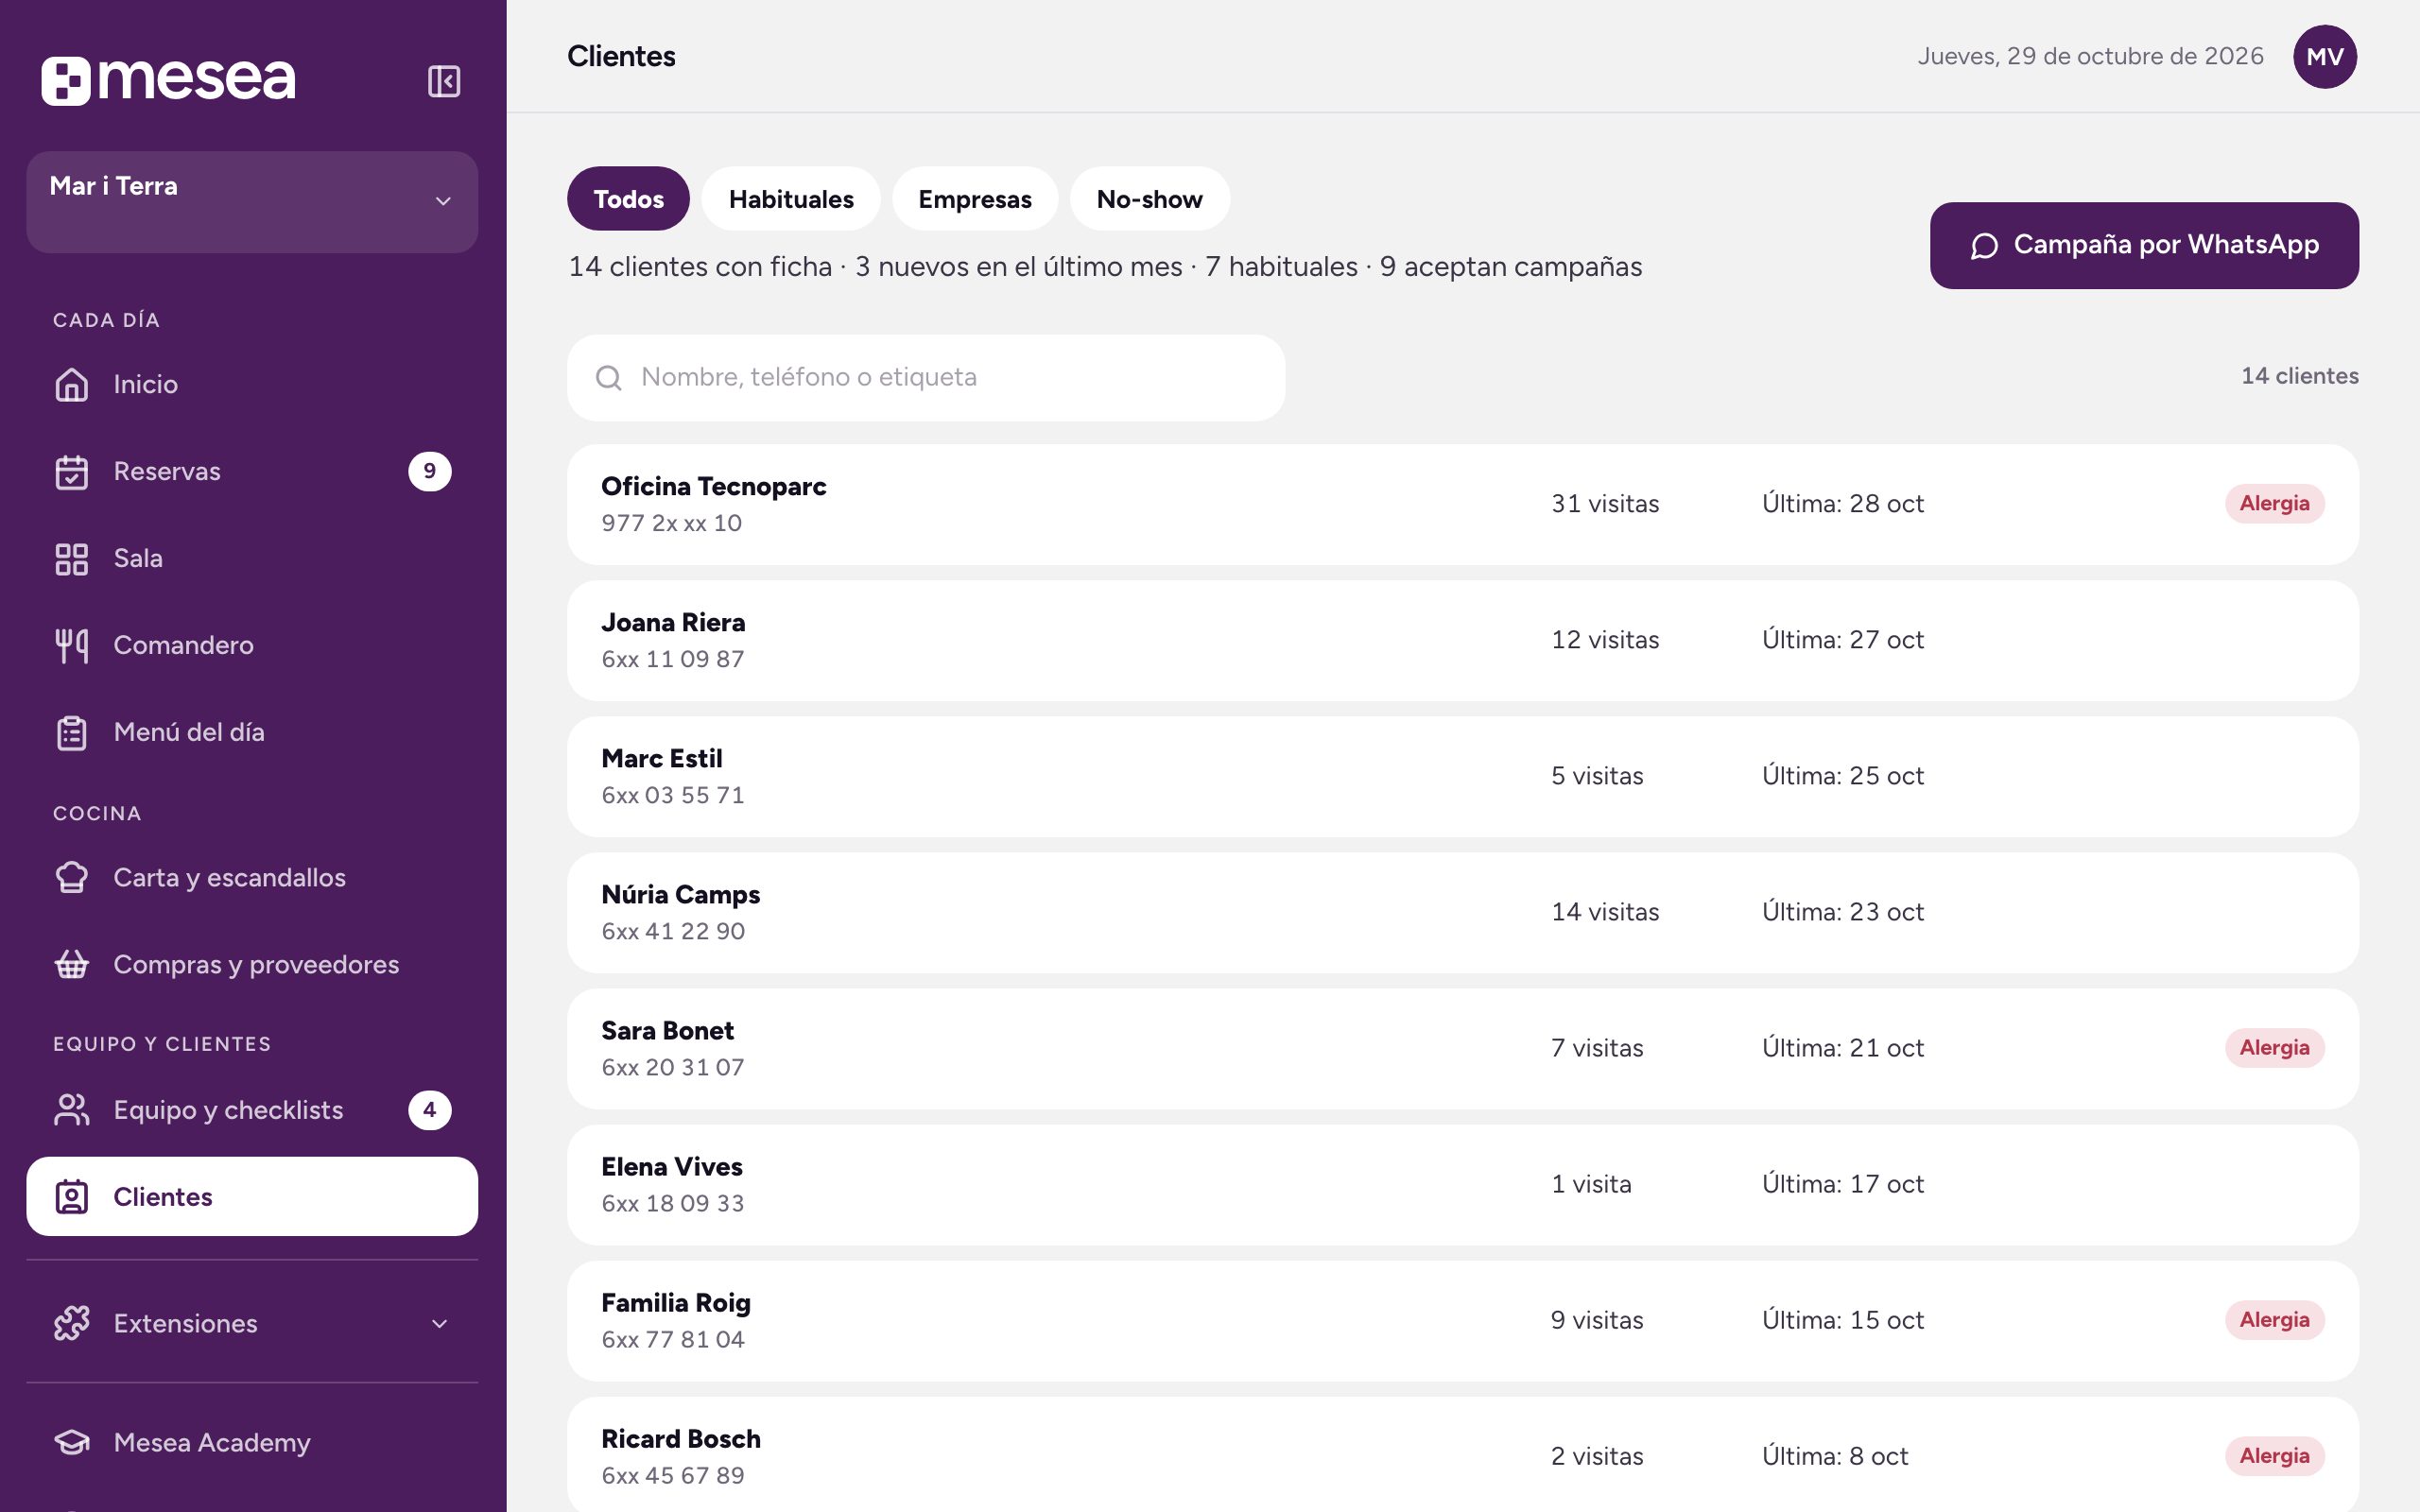Screen dimensions: 2420x1512
Task: Click the Alergia tag on Oficina Tecnoparc
Action: pos(2274,504)
